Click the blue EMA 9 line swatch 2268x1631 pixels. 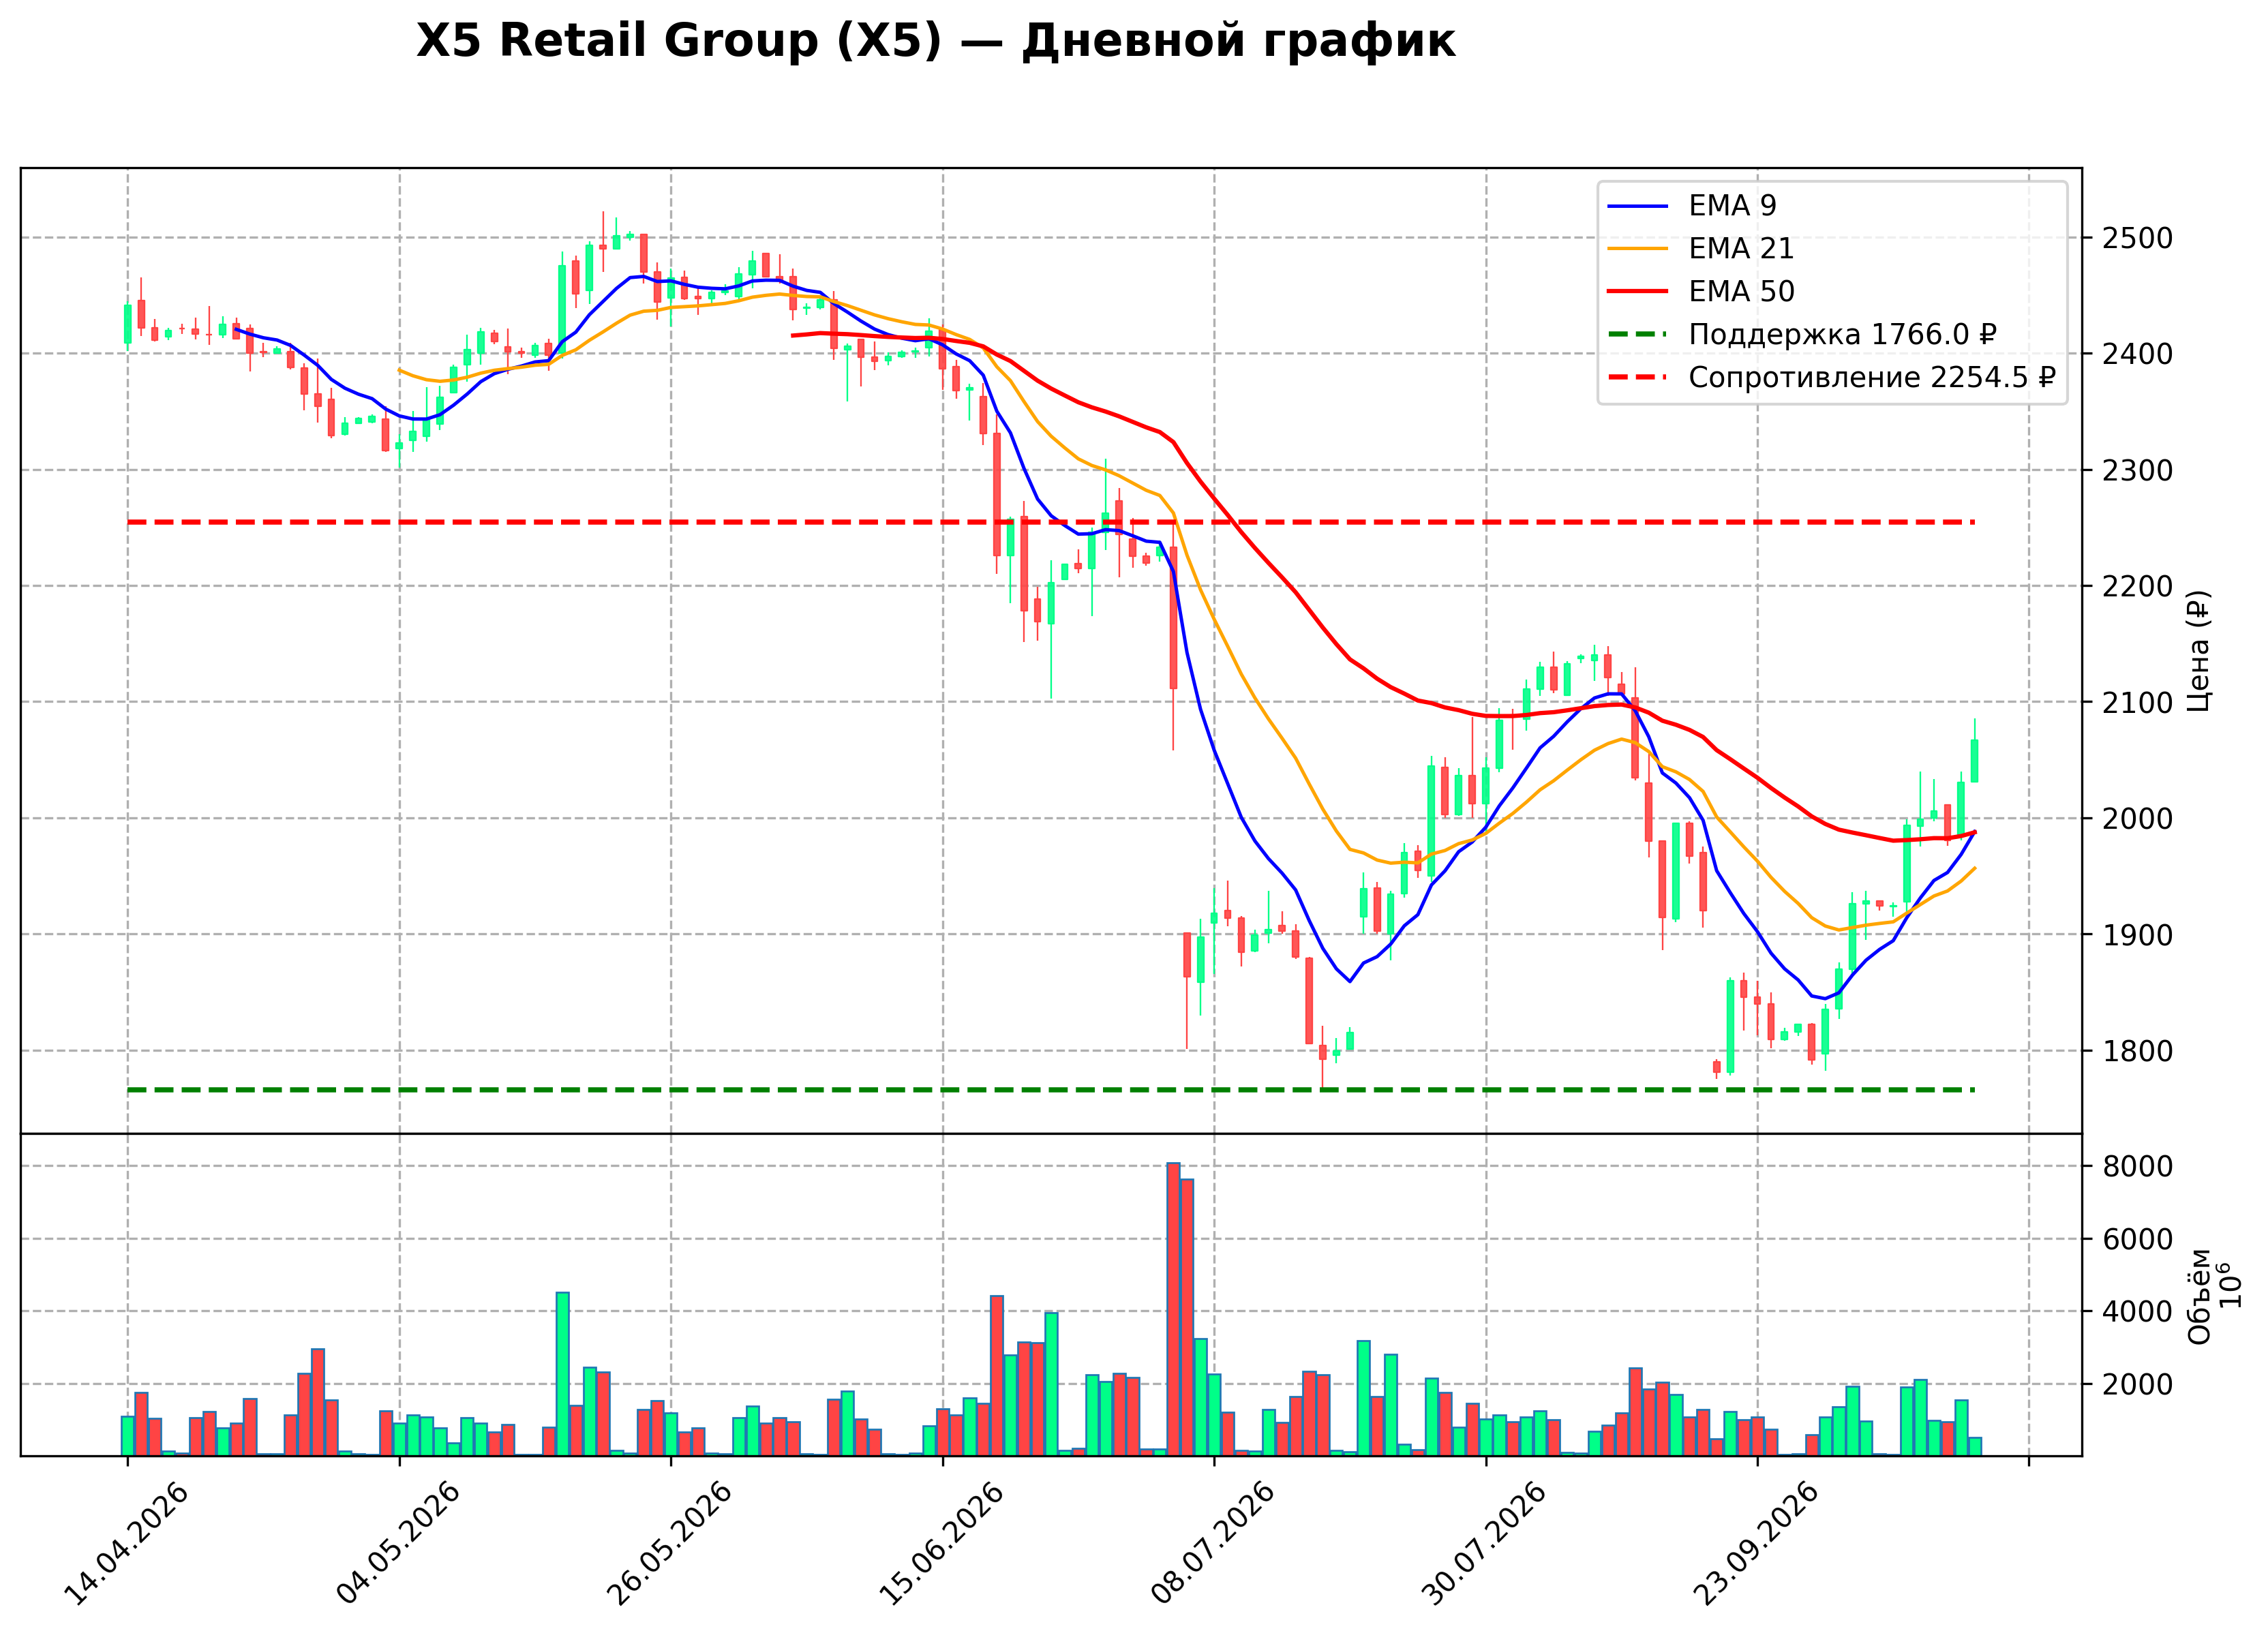pos(1638,206)
